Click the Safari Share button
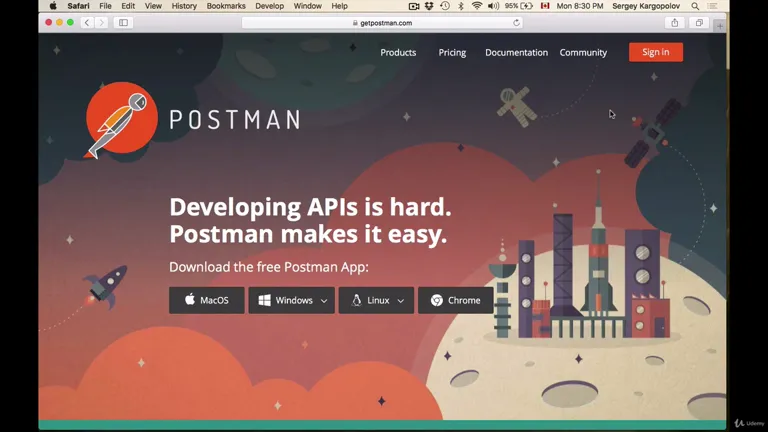 675,23
